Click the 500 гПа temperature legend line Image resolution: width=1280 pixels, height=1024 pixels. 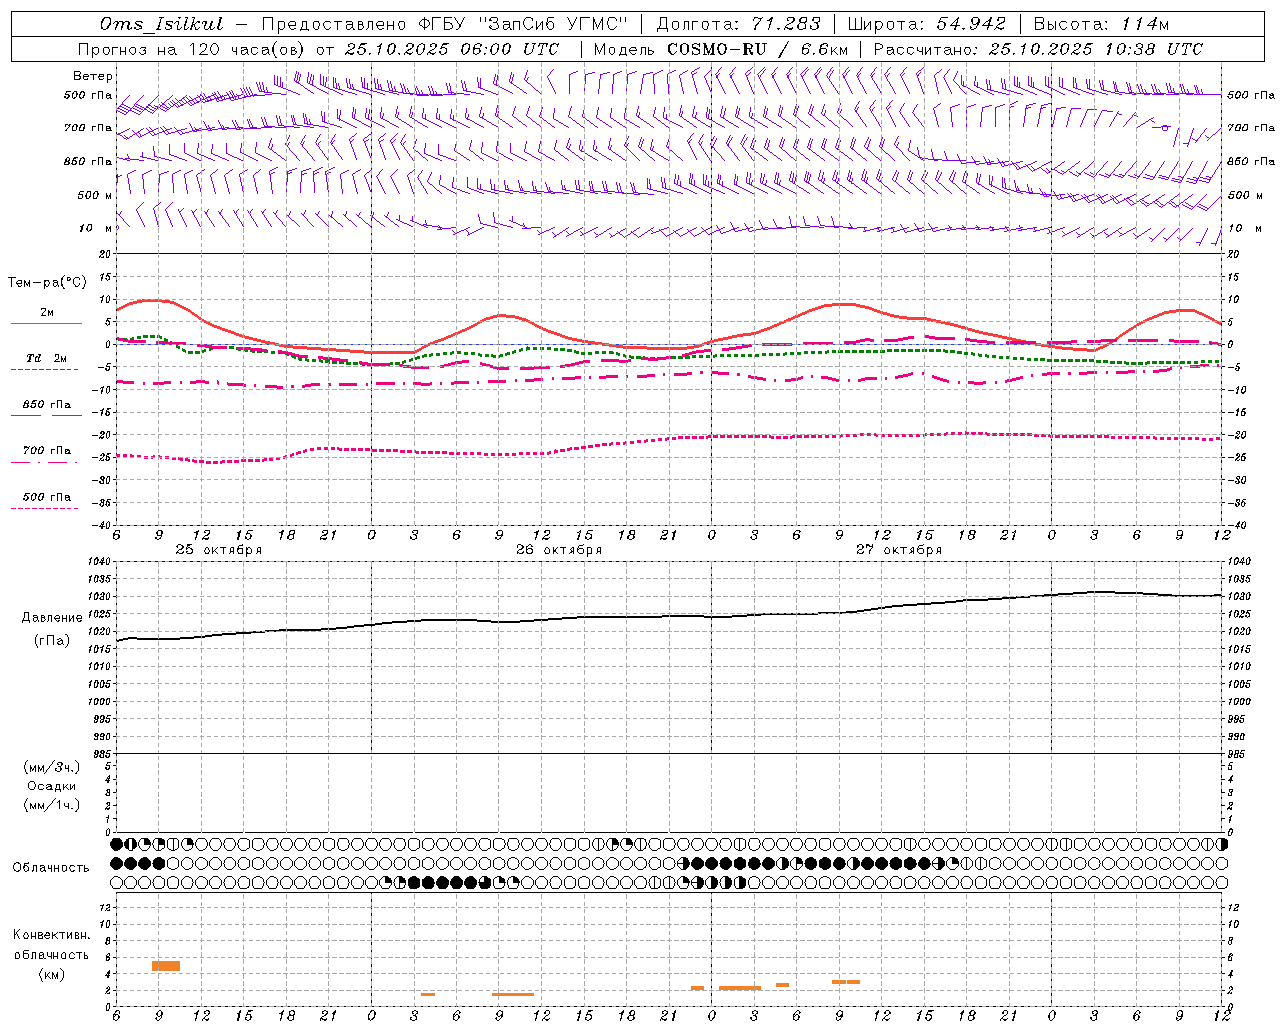[x=45, y=508]
